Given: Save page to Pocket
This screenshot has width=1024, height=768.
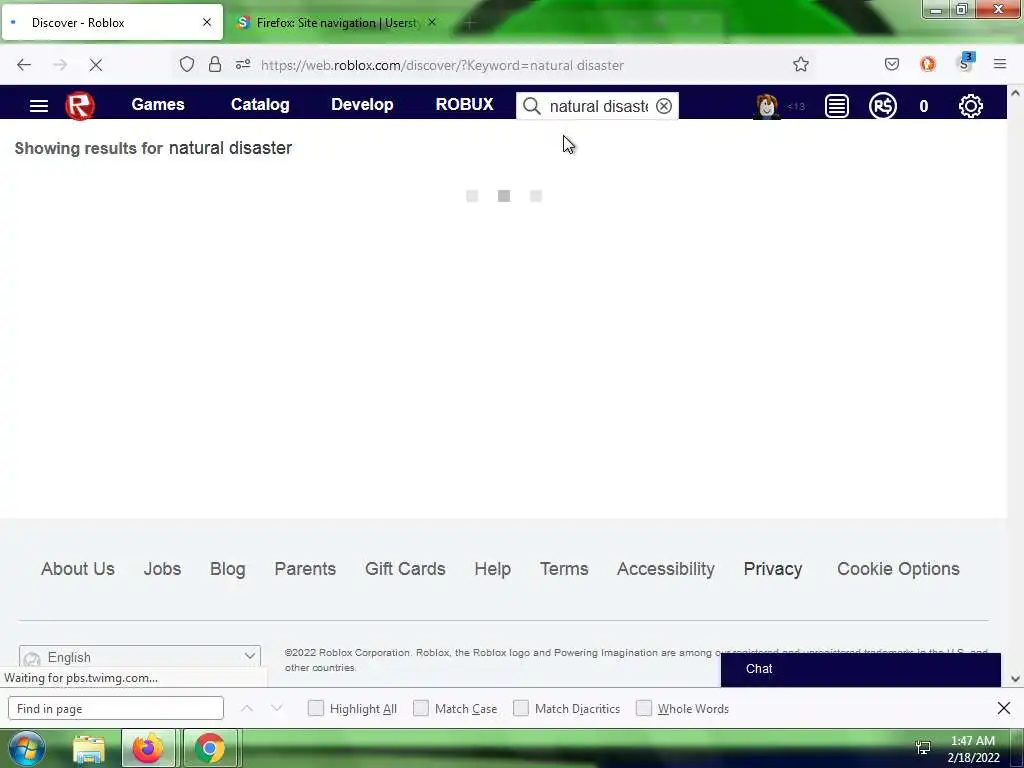Looking at the screenshot, I should [x=891, y=64].
